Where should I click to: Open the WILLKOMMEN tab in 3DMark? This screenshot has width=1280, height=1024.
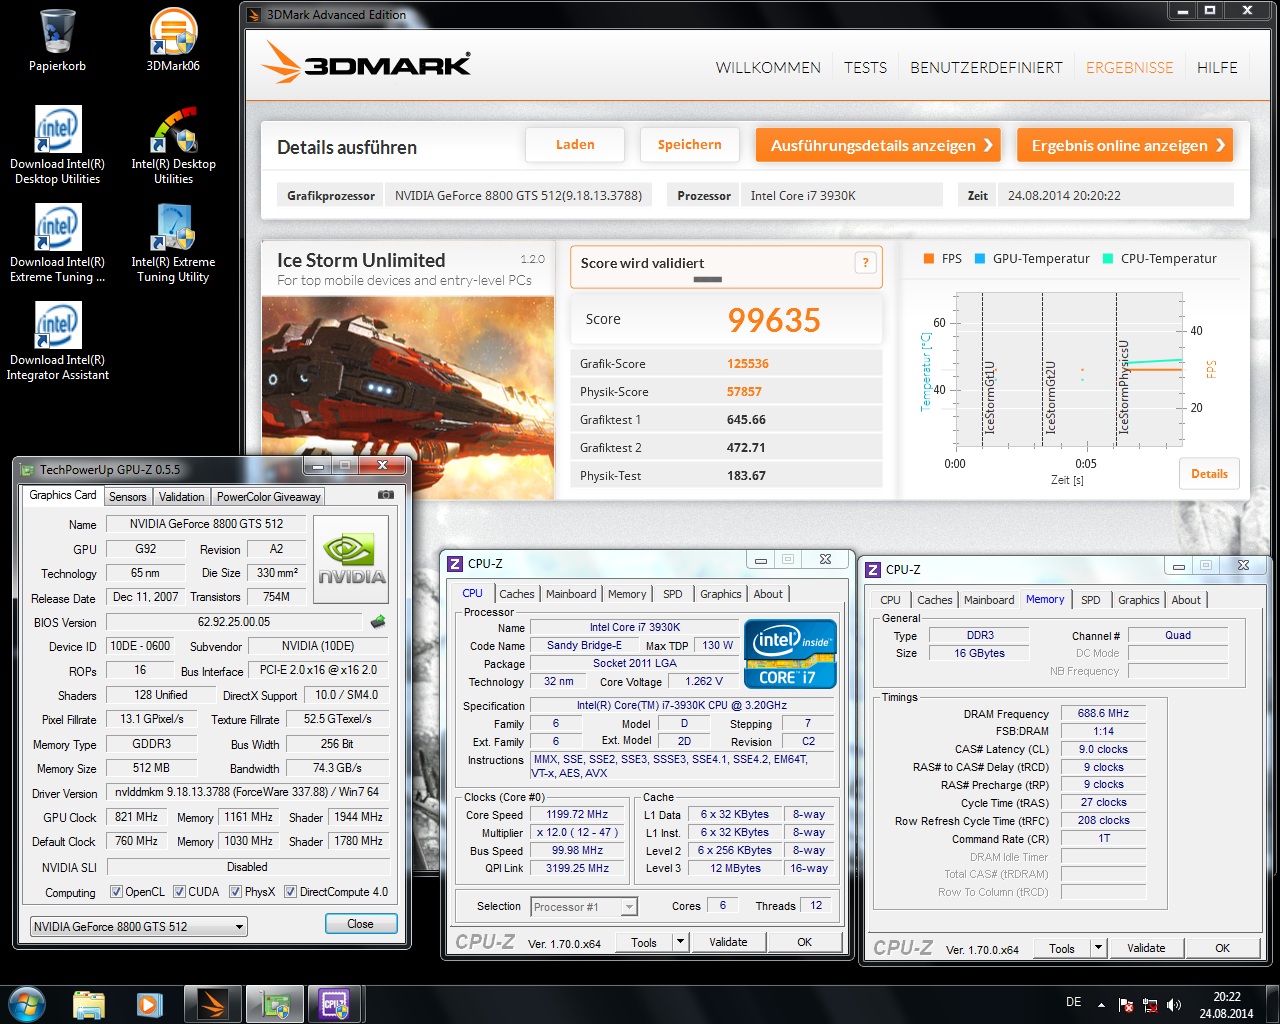coord(768,68)
